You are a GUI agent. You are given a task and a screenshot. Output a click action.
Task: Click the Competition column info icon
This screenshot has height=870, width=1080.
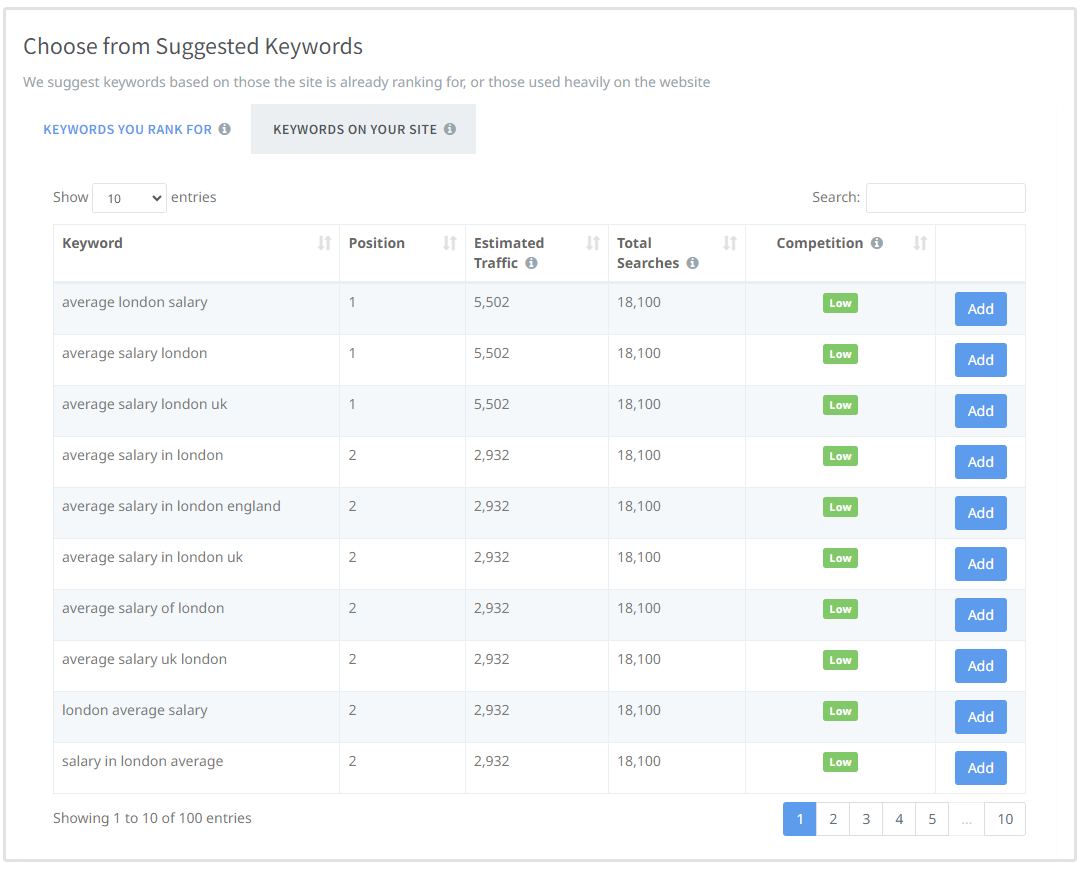[x=877, y=243]
